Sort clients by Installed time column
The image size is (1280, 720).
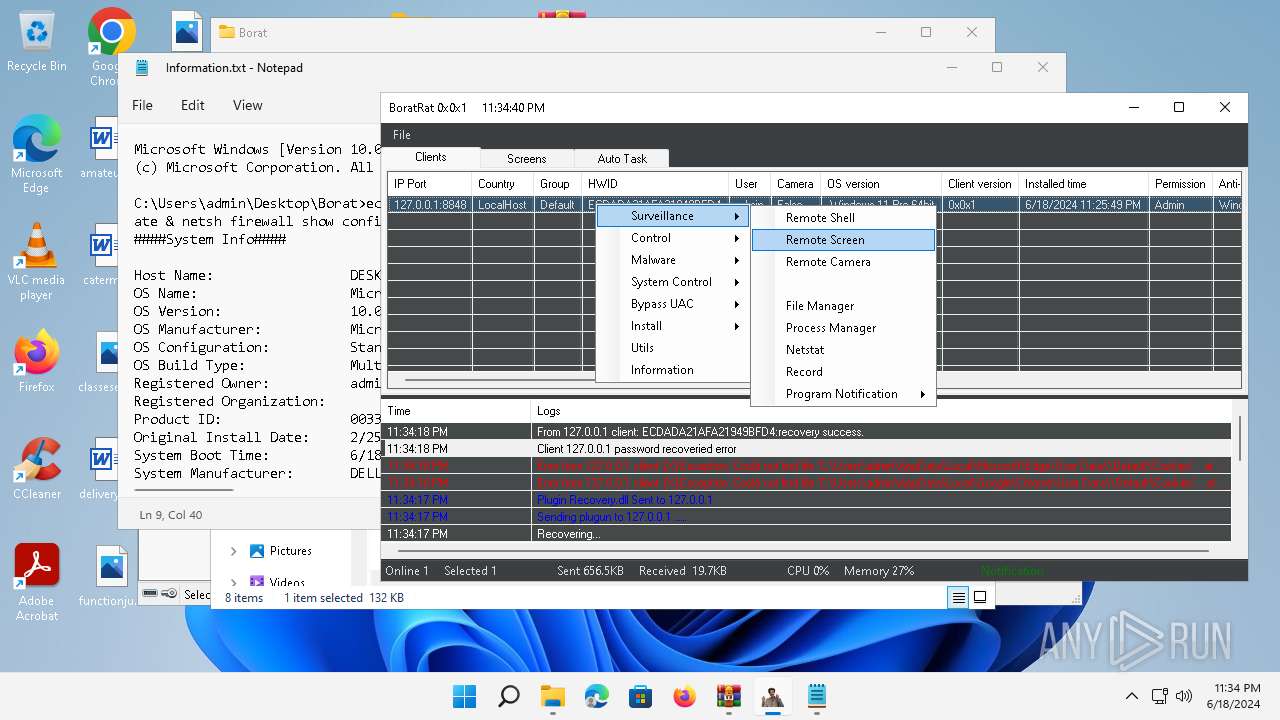(1083, 184)
